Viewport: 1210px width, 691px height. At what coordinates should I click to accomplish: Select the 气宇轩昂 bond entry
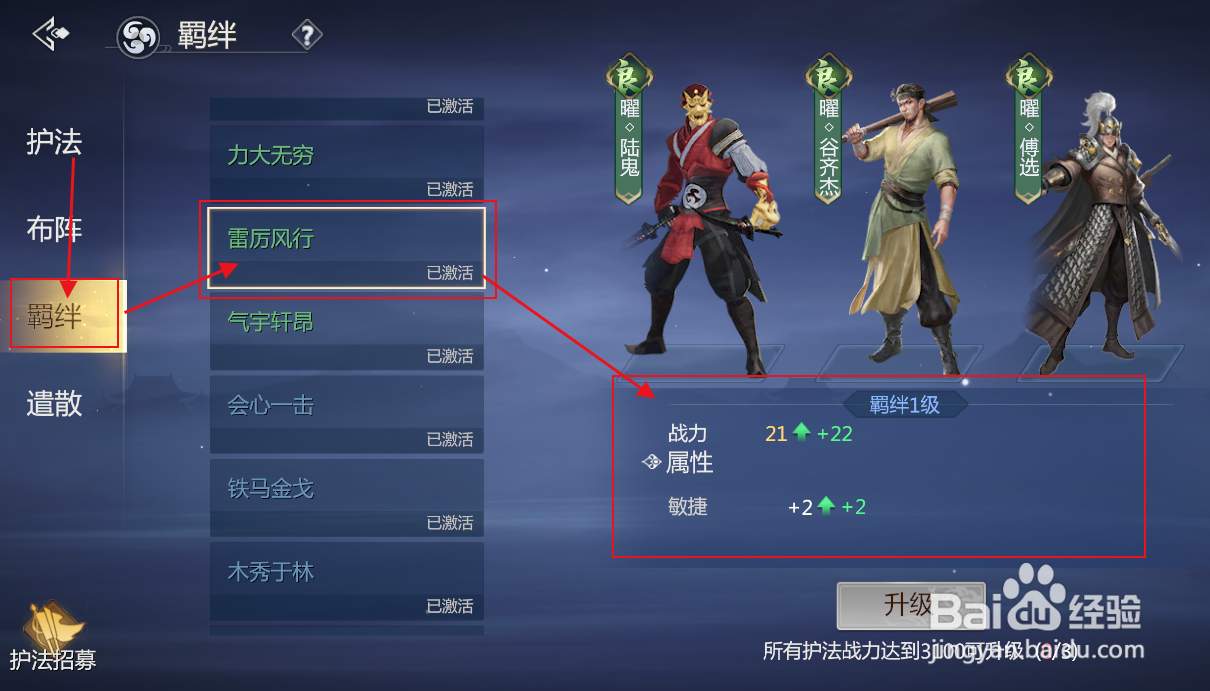click(347, 329)
